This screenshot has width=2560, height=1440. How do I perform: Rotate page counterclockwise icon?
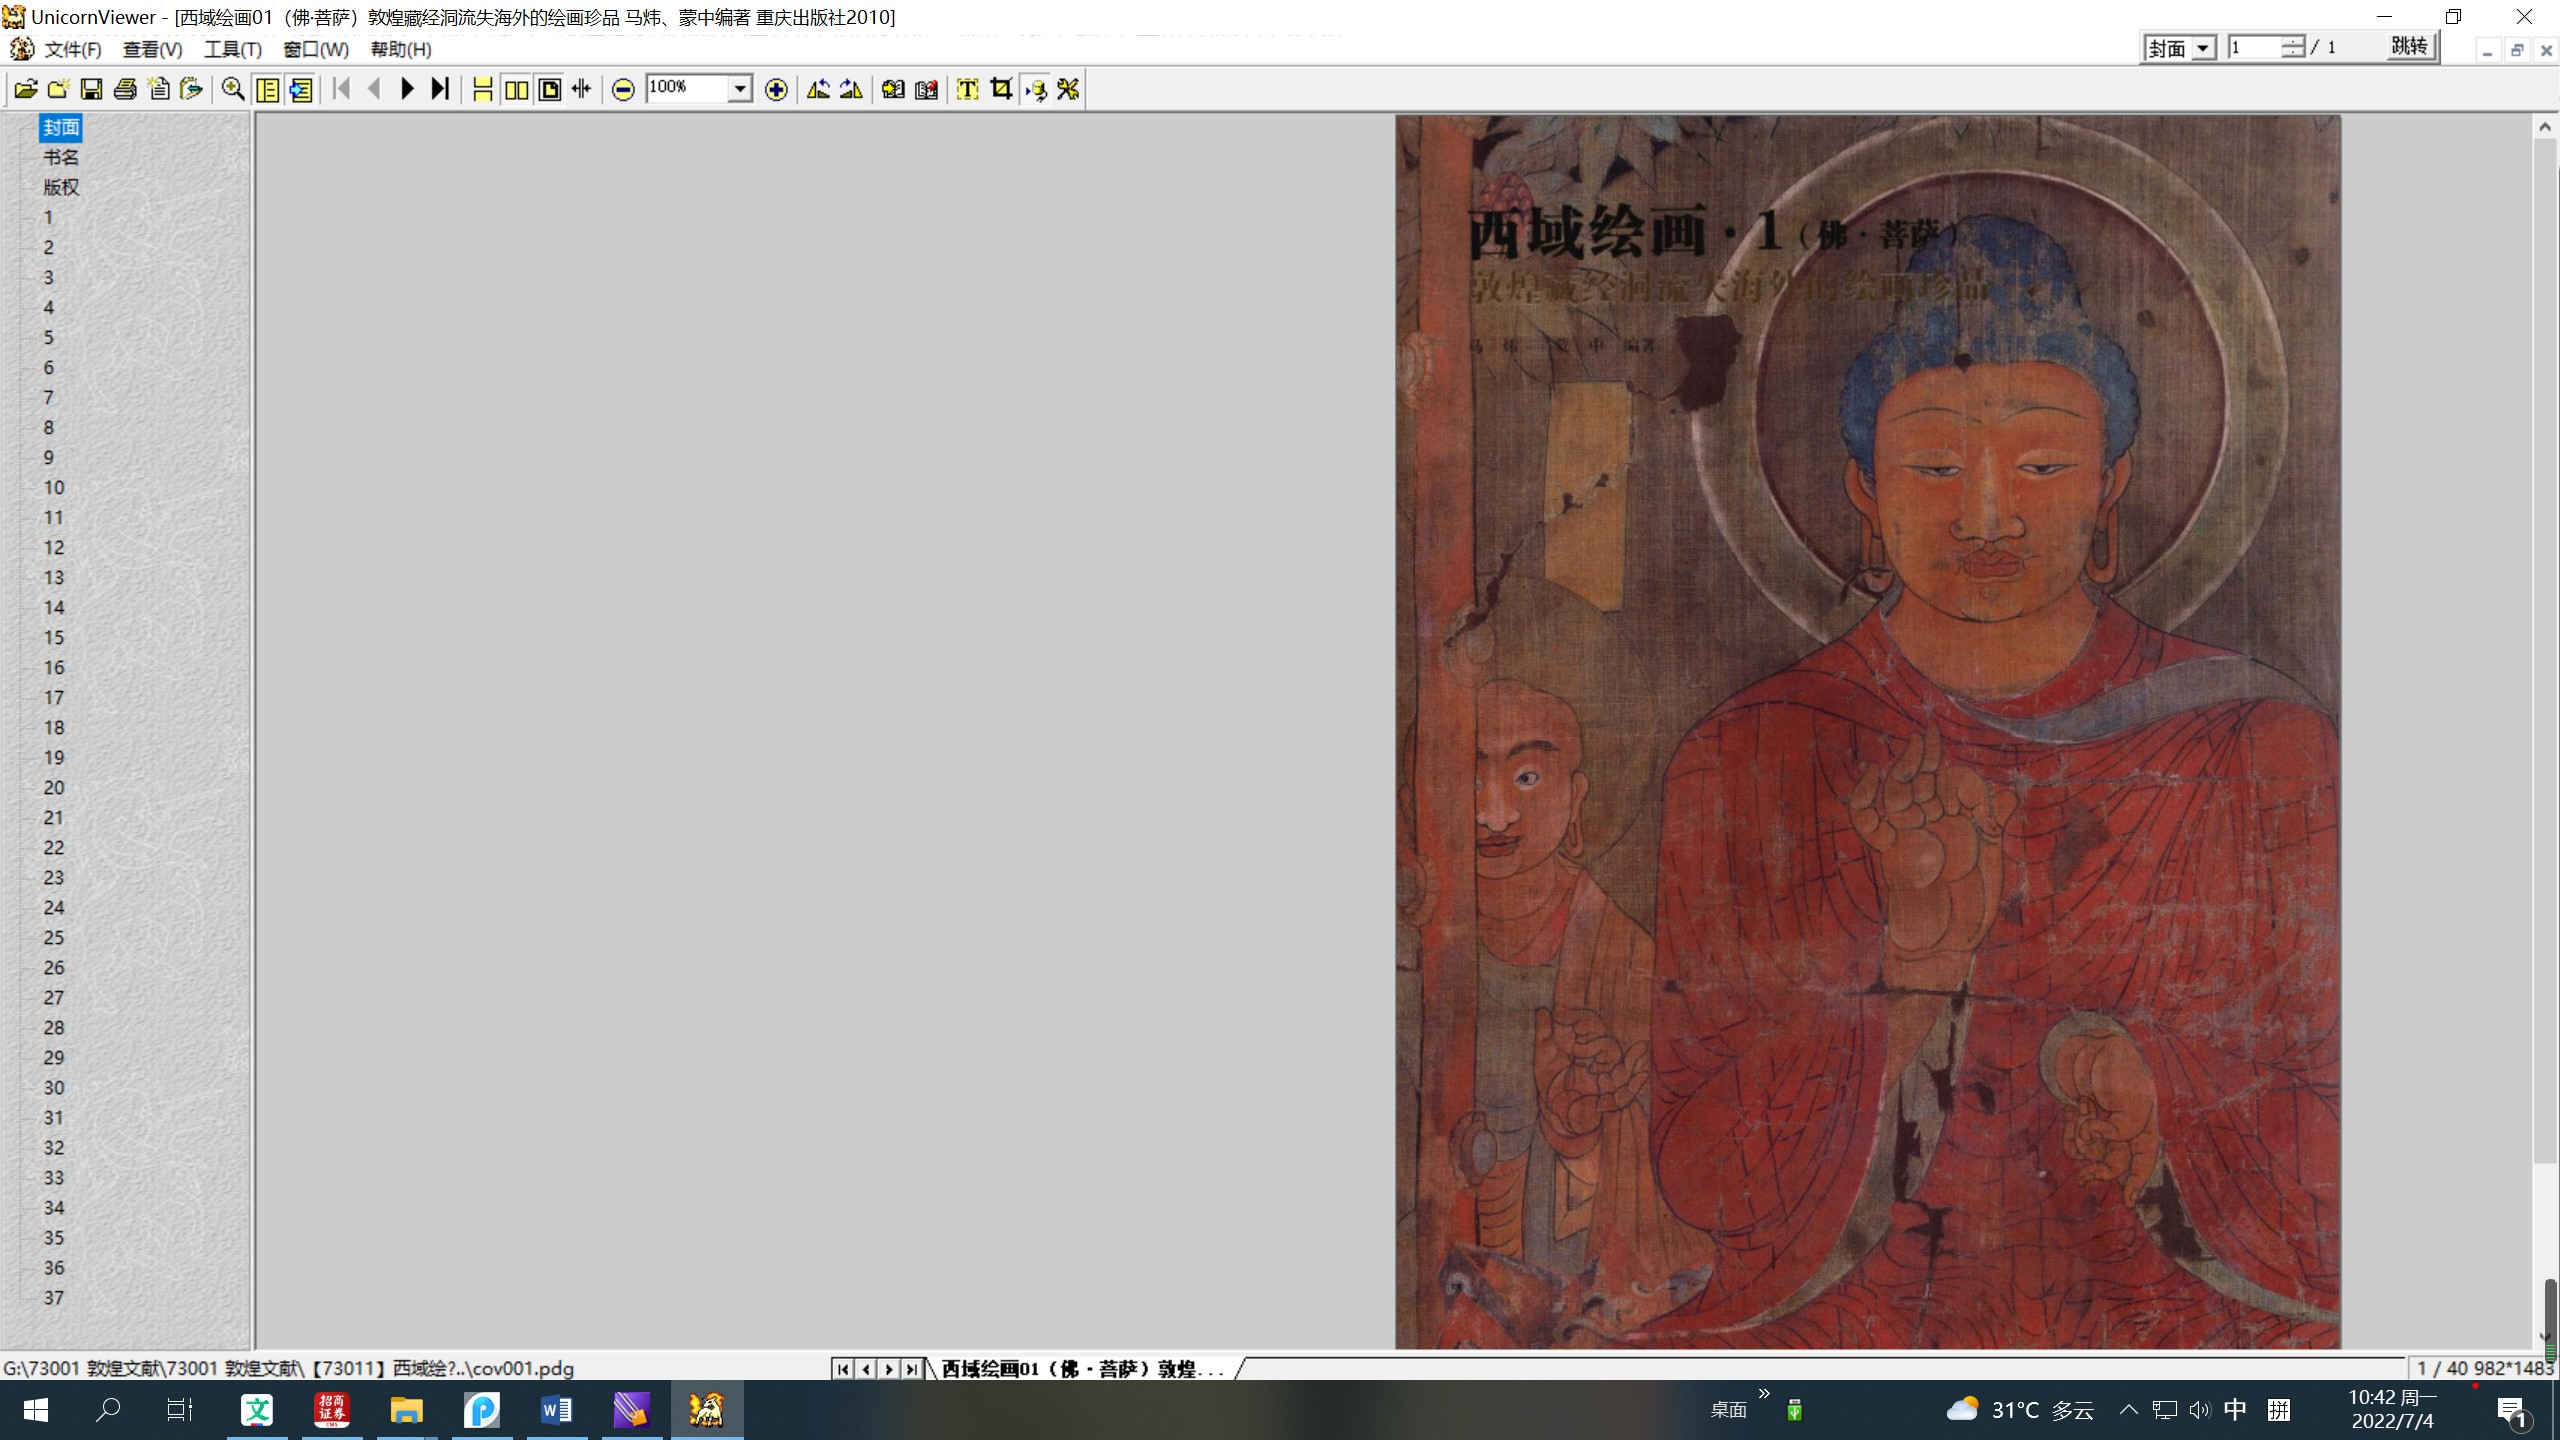click(818, 89)
